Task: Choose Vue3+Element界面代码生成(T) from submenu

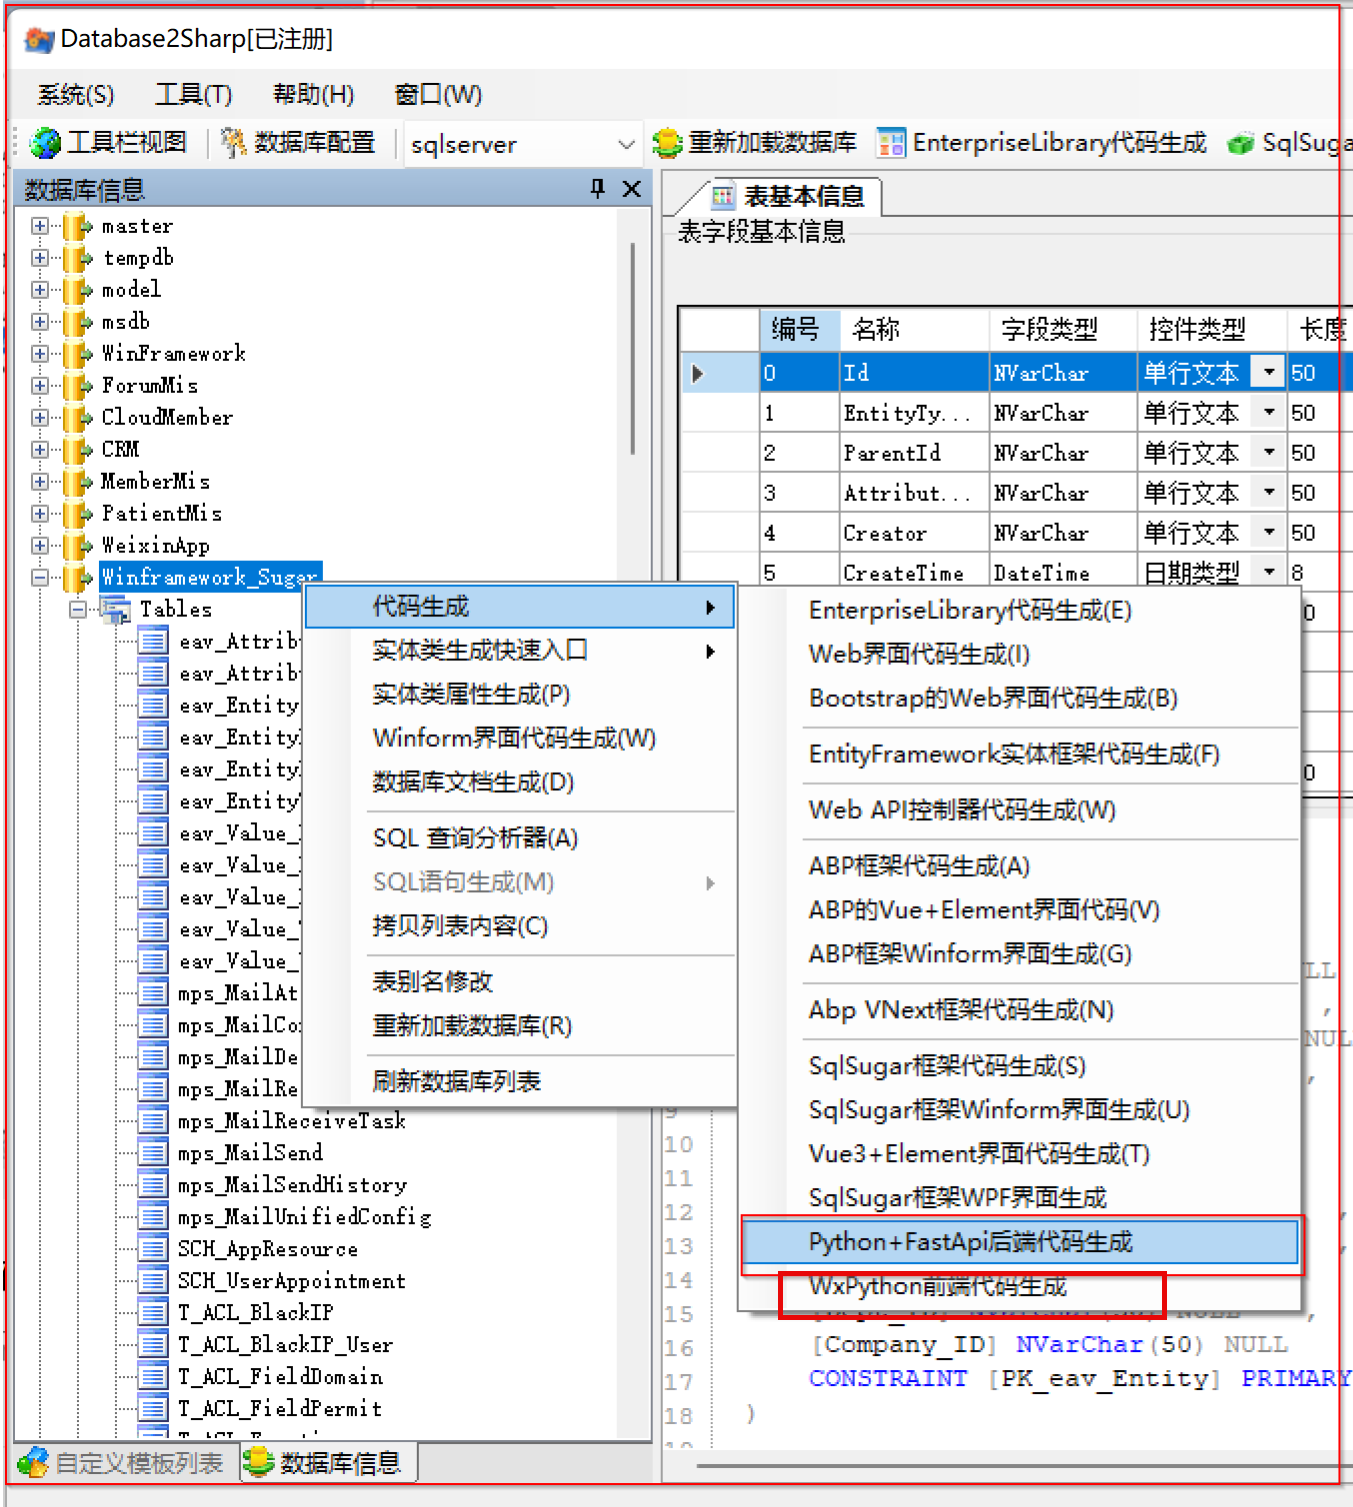Action: [x=1020, y=1154]
